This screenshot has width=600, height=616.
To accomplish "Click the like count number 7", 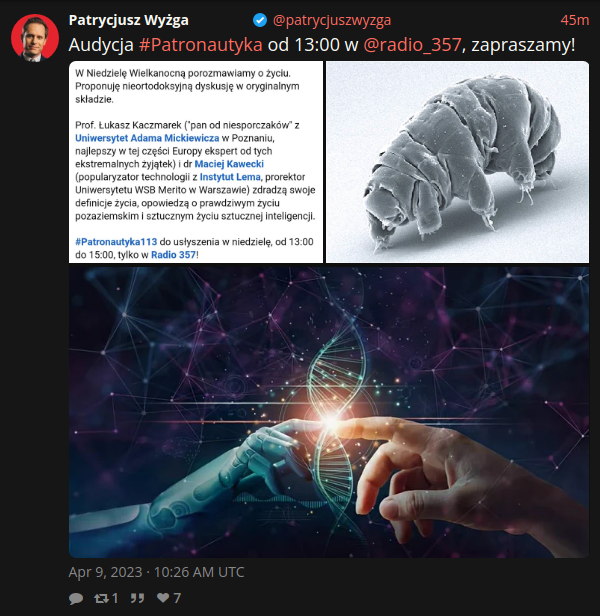I will (177, 598).
